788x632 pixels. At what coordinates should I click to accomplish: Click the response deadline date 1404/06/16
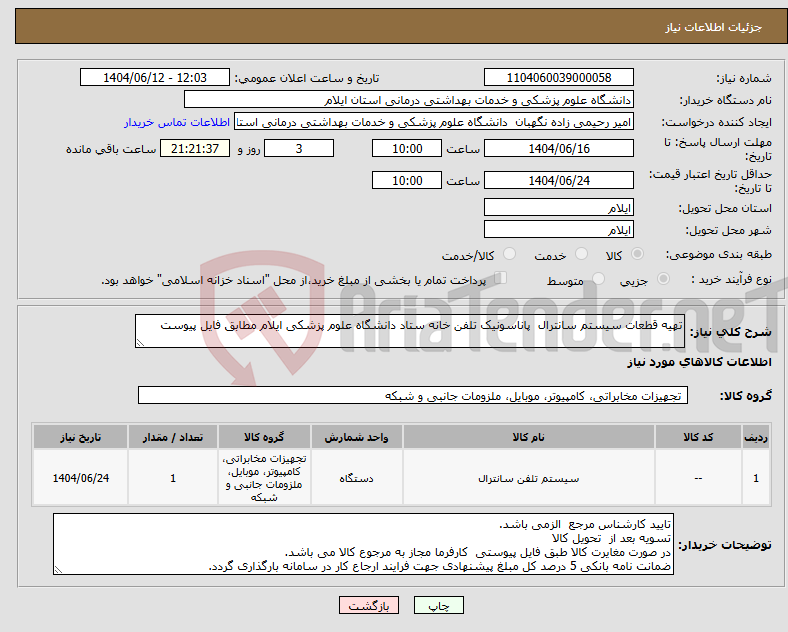coord(558,149)
